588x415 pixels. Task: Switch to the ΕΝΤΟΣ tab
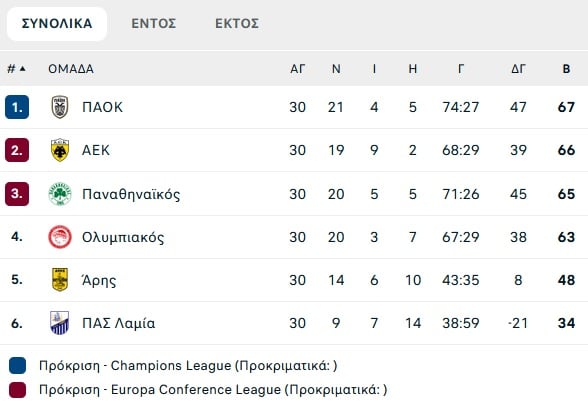point(153,24)
